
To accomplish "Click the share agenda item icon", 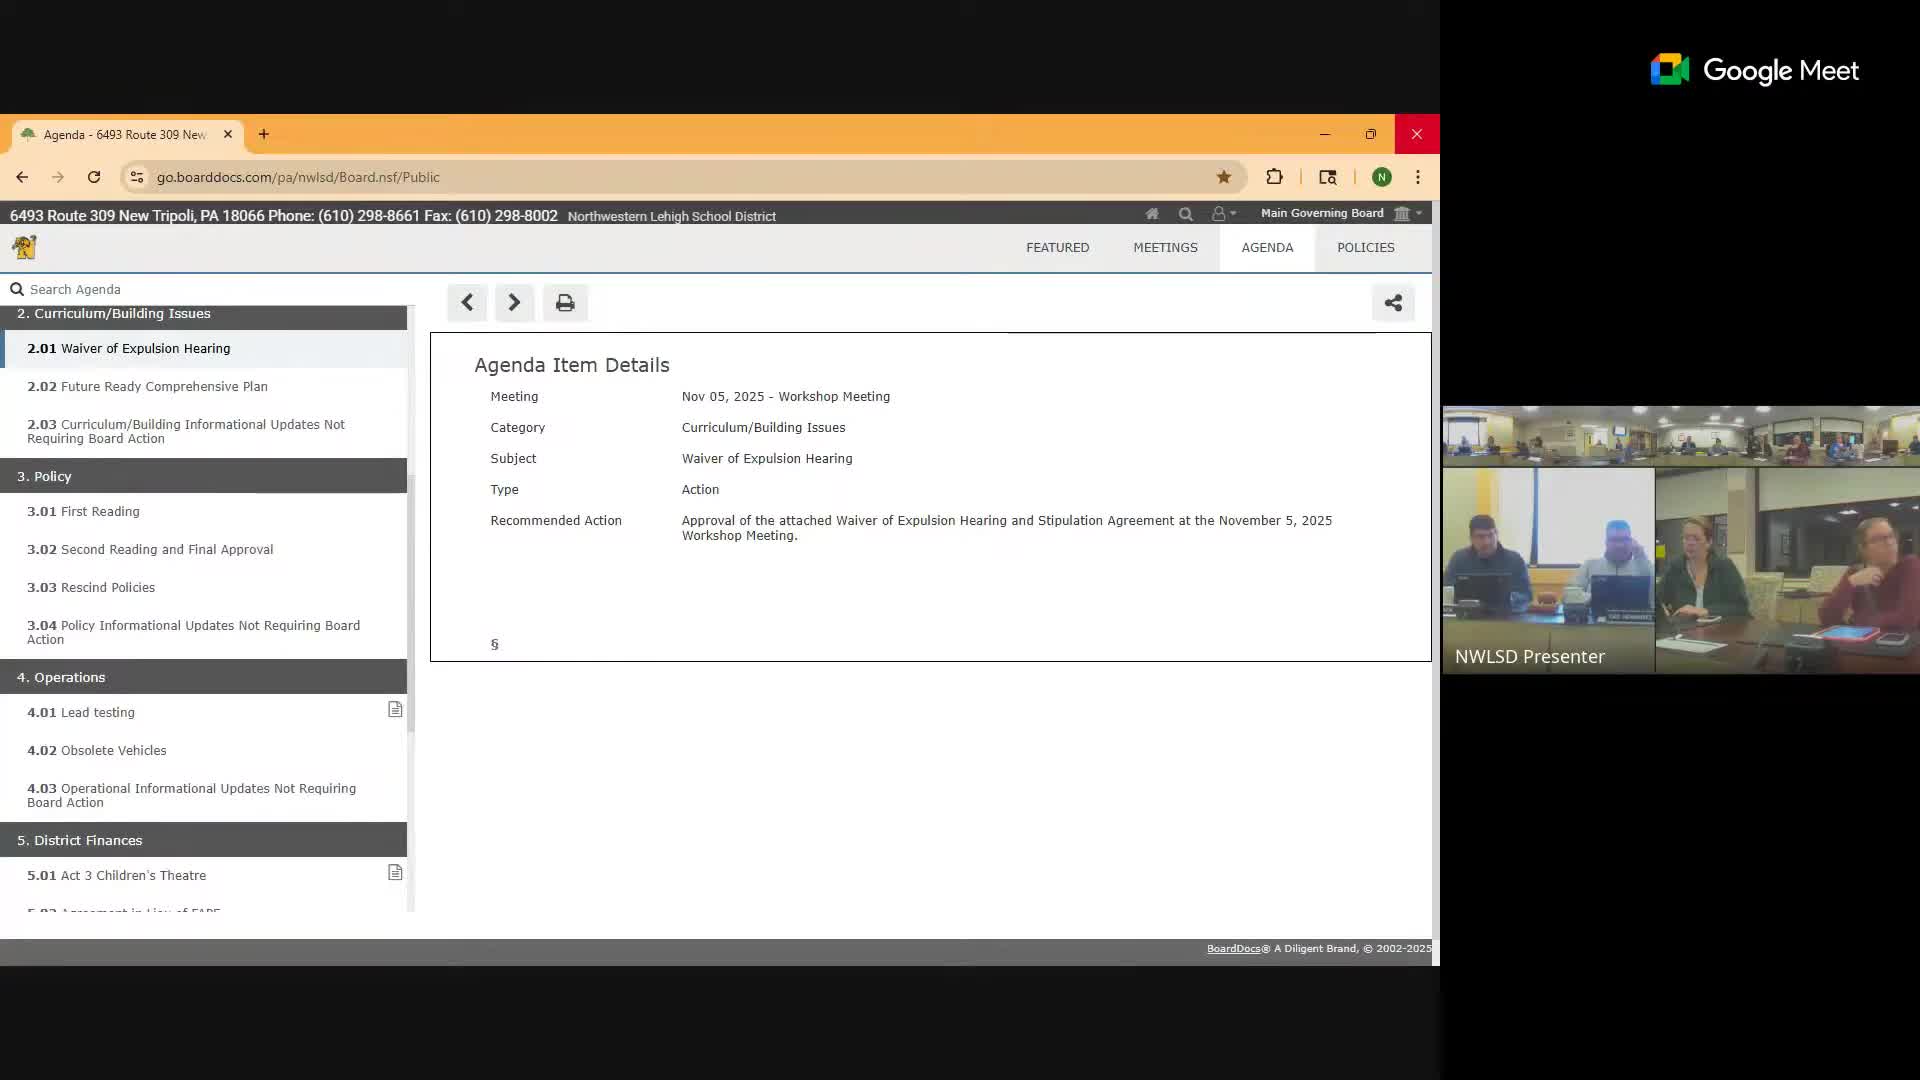I will [x=1393, y=303].
